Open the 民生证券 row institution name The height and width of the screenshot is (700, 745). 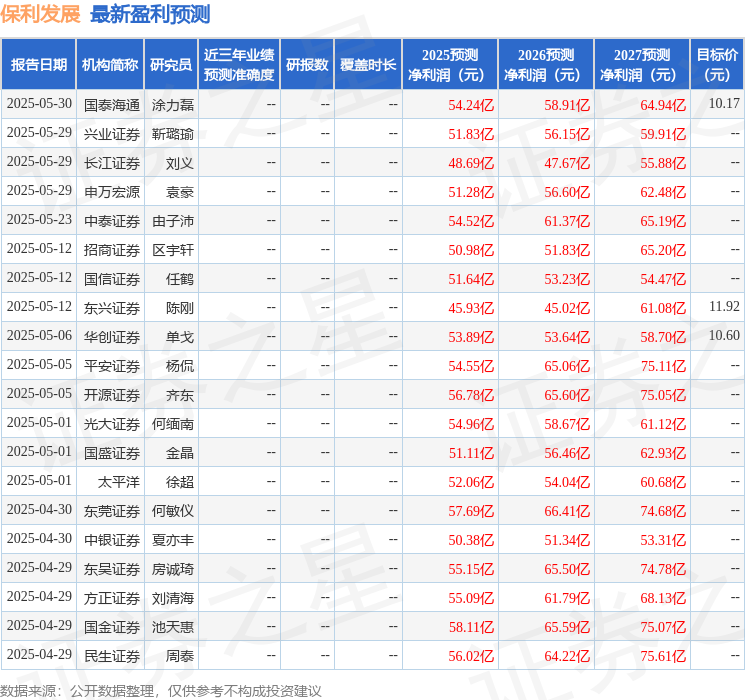(112, 655)
